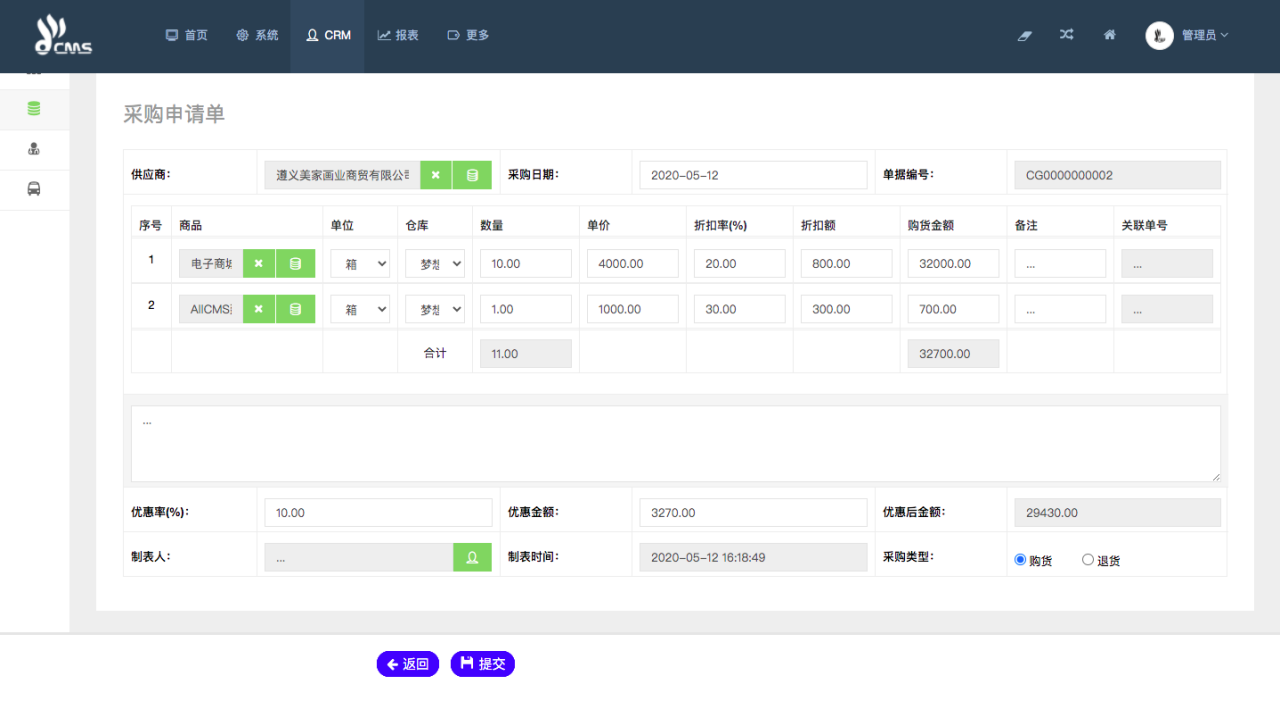The width and height of the screenshot is (1280, 701).
Task: Click the 提交 button to submit
Action: click(x=482, y=664)
